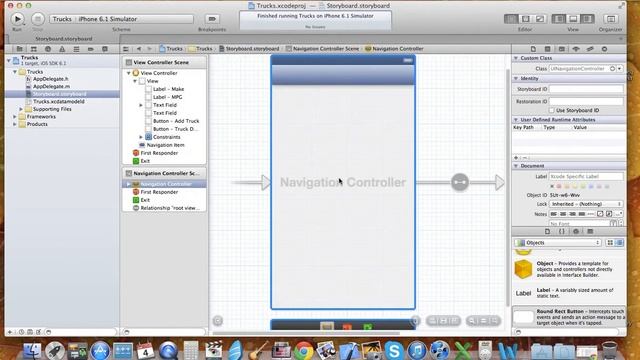Open the related files menu
The width and height of the screenshot is (640, 360).
pyautogui.click(x=126, y=49)
